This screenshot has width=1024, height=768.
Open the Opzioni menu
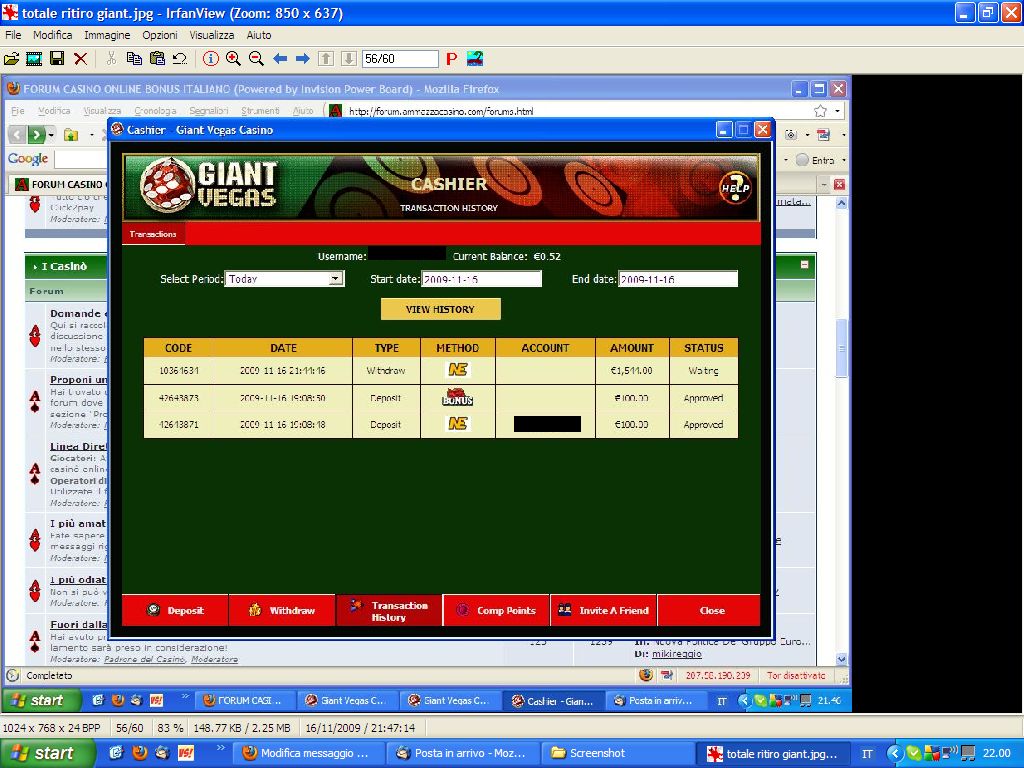coord(160,35)
